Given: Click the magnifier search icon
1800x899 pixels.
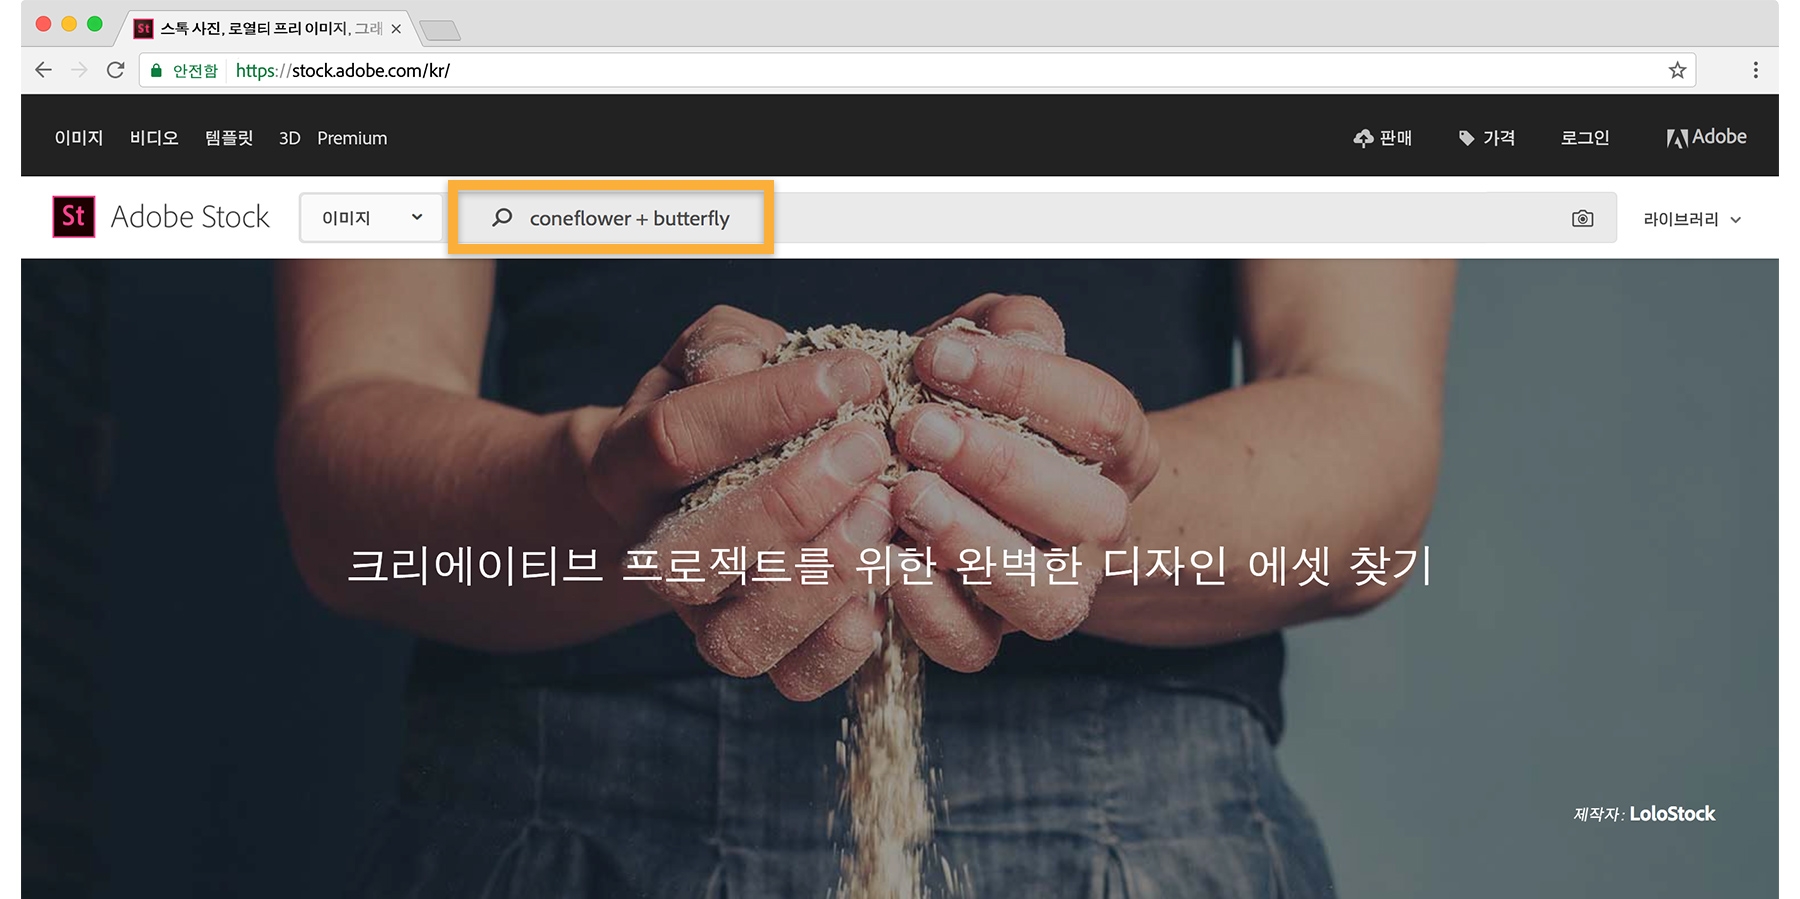Looking at the screenshot, I should click(502, 217).
